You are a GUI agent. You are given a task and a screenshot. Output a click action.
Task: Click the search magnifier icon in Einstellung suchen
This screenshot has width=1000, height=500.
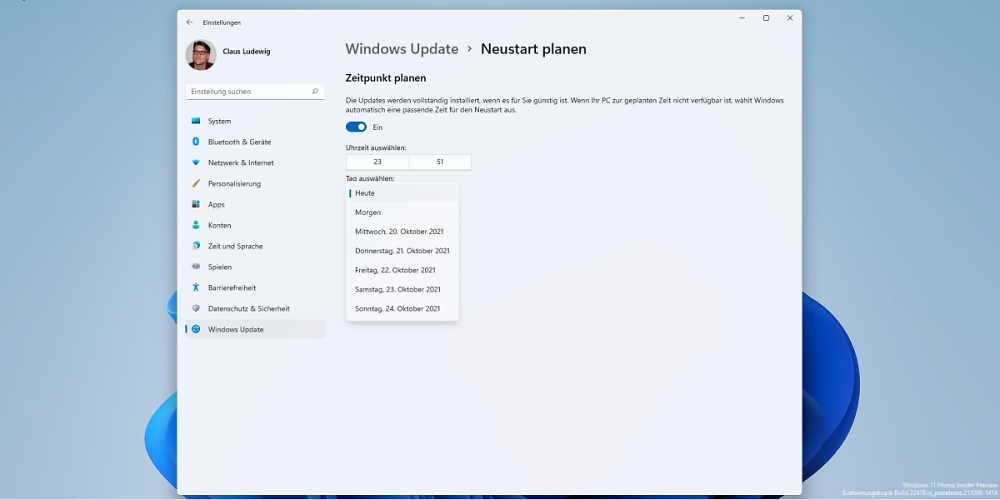314,91
